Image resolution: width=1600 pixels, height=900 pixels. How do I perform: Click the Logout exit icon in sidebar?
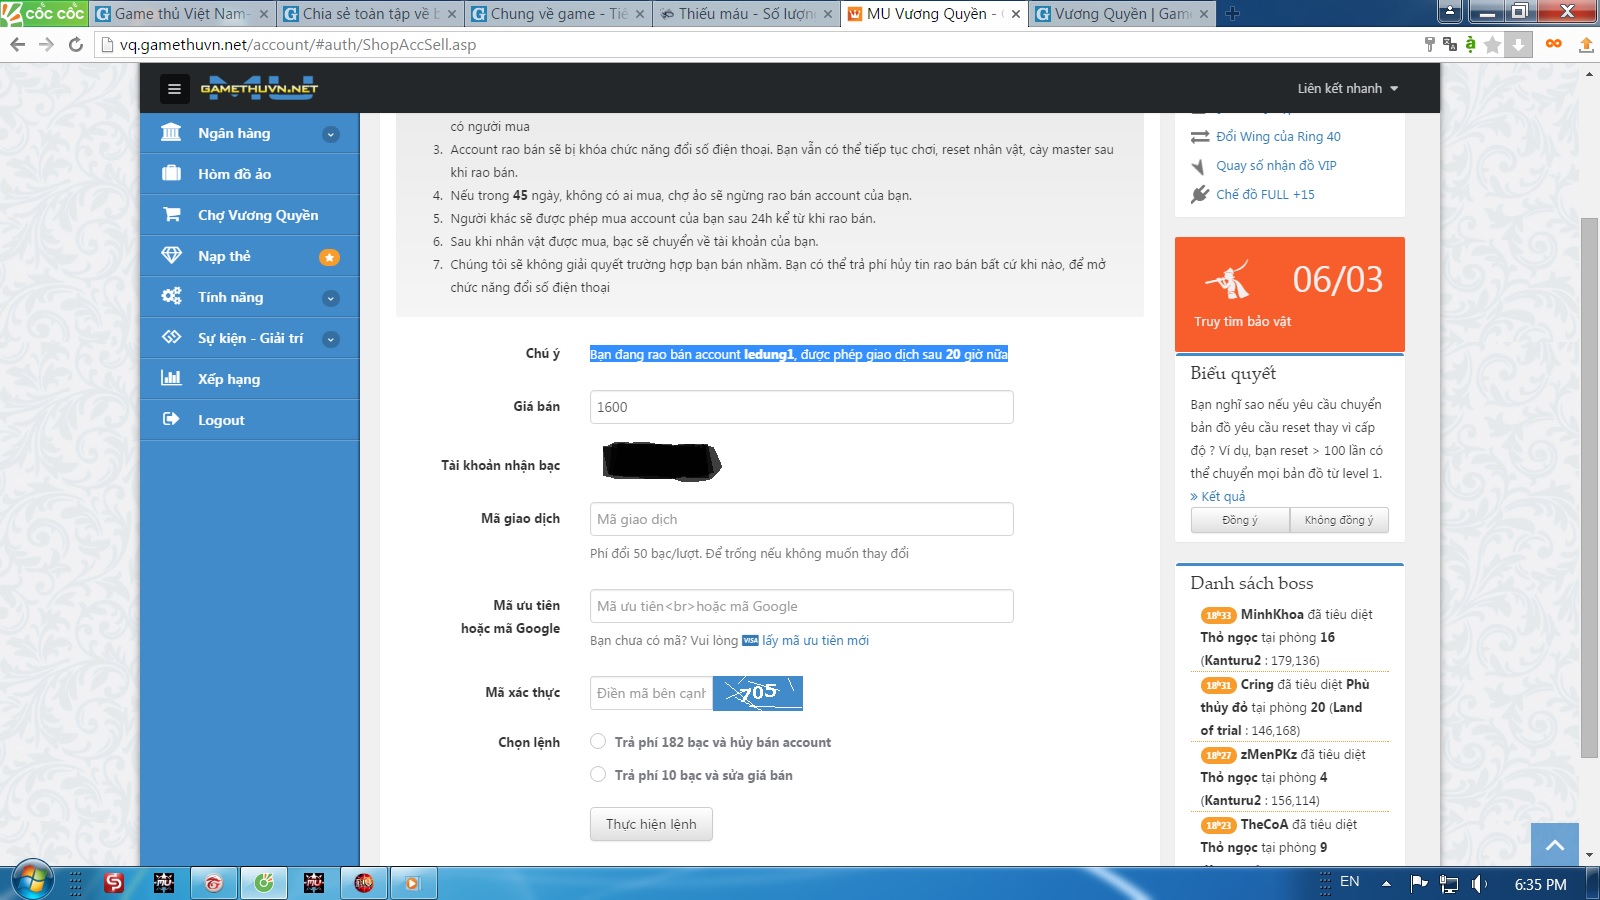[x=171, y=420]
